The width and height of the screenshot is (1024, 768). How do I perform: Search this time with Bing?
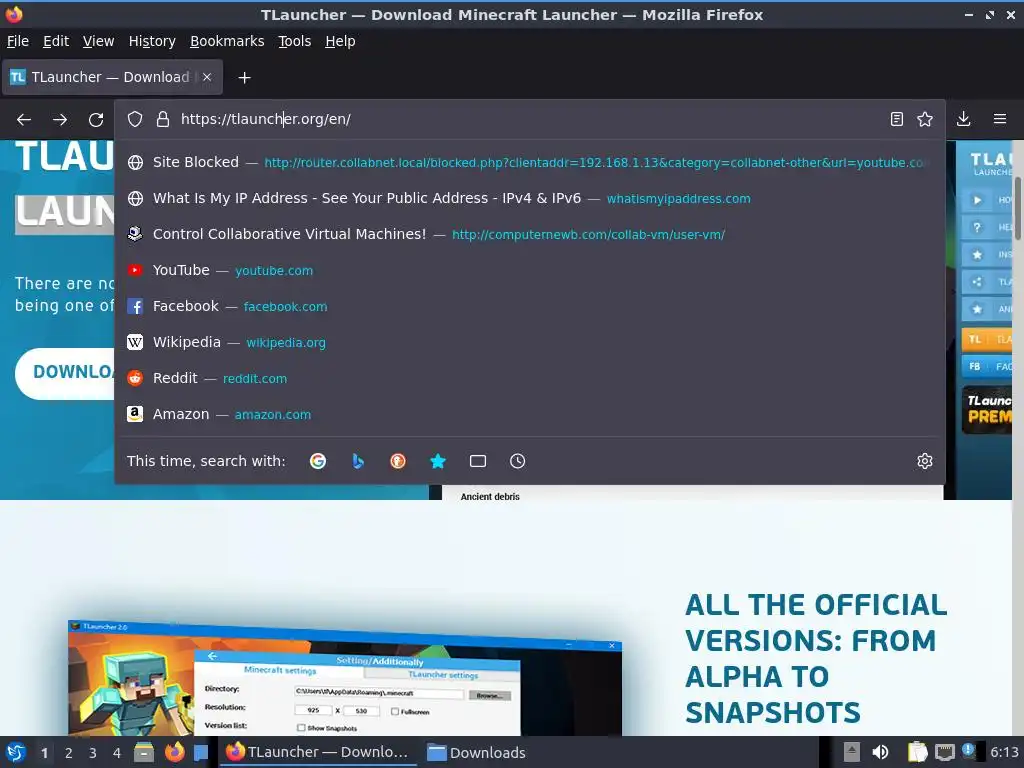[358, 461]
